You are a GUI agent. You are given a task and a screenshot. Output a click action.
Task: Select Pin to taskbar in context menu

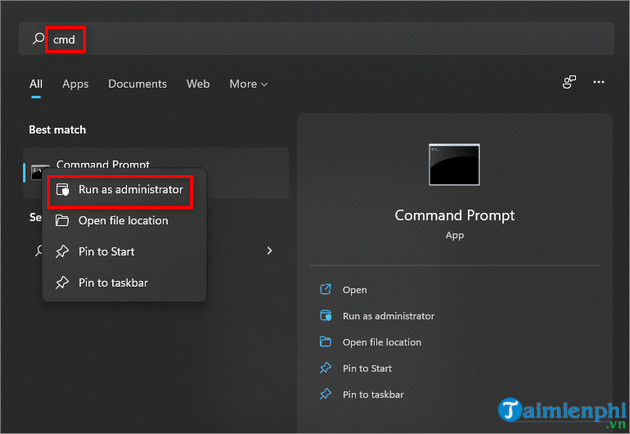[125, 283]
